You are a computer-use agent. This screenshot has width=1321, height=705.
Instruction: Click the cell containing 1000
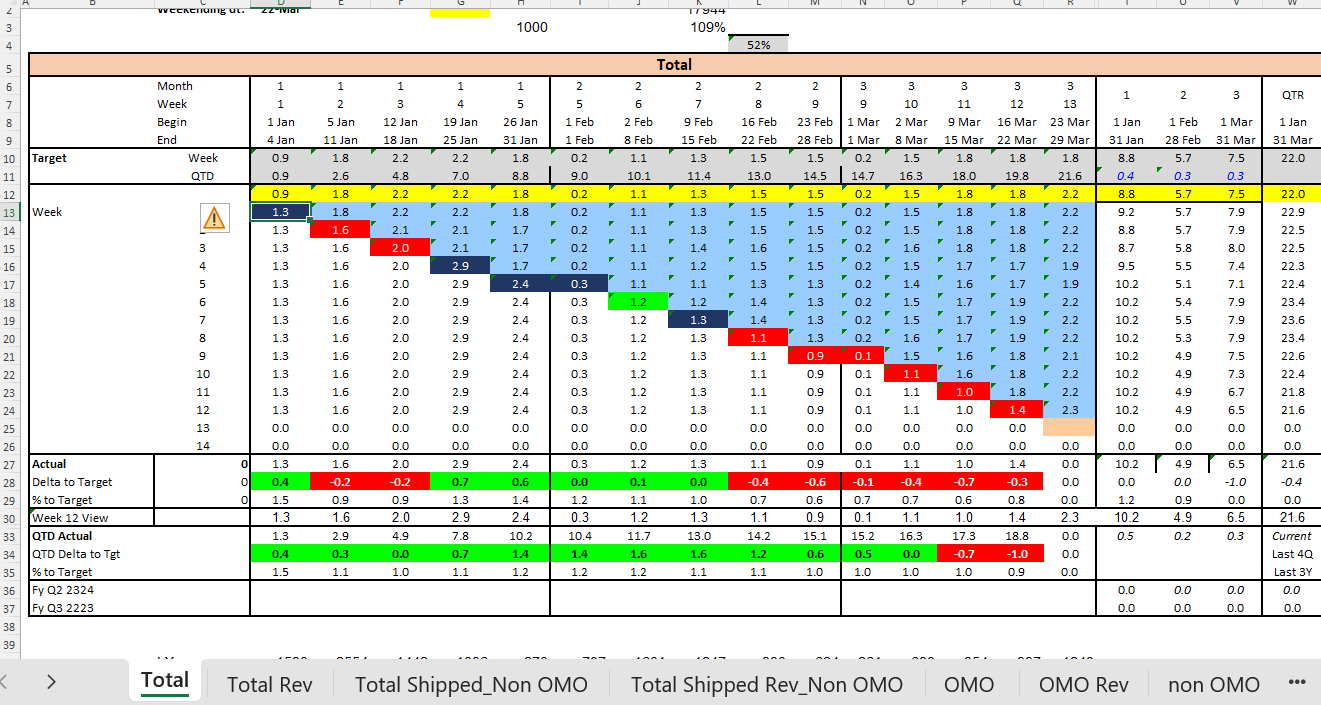click(531, 27)
